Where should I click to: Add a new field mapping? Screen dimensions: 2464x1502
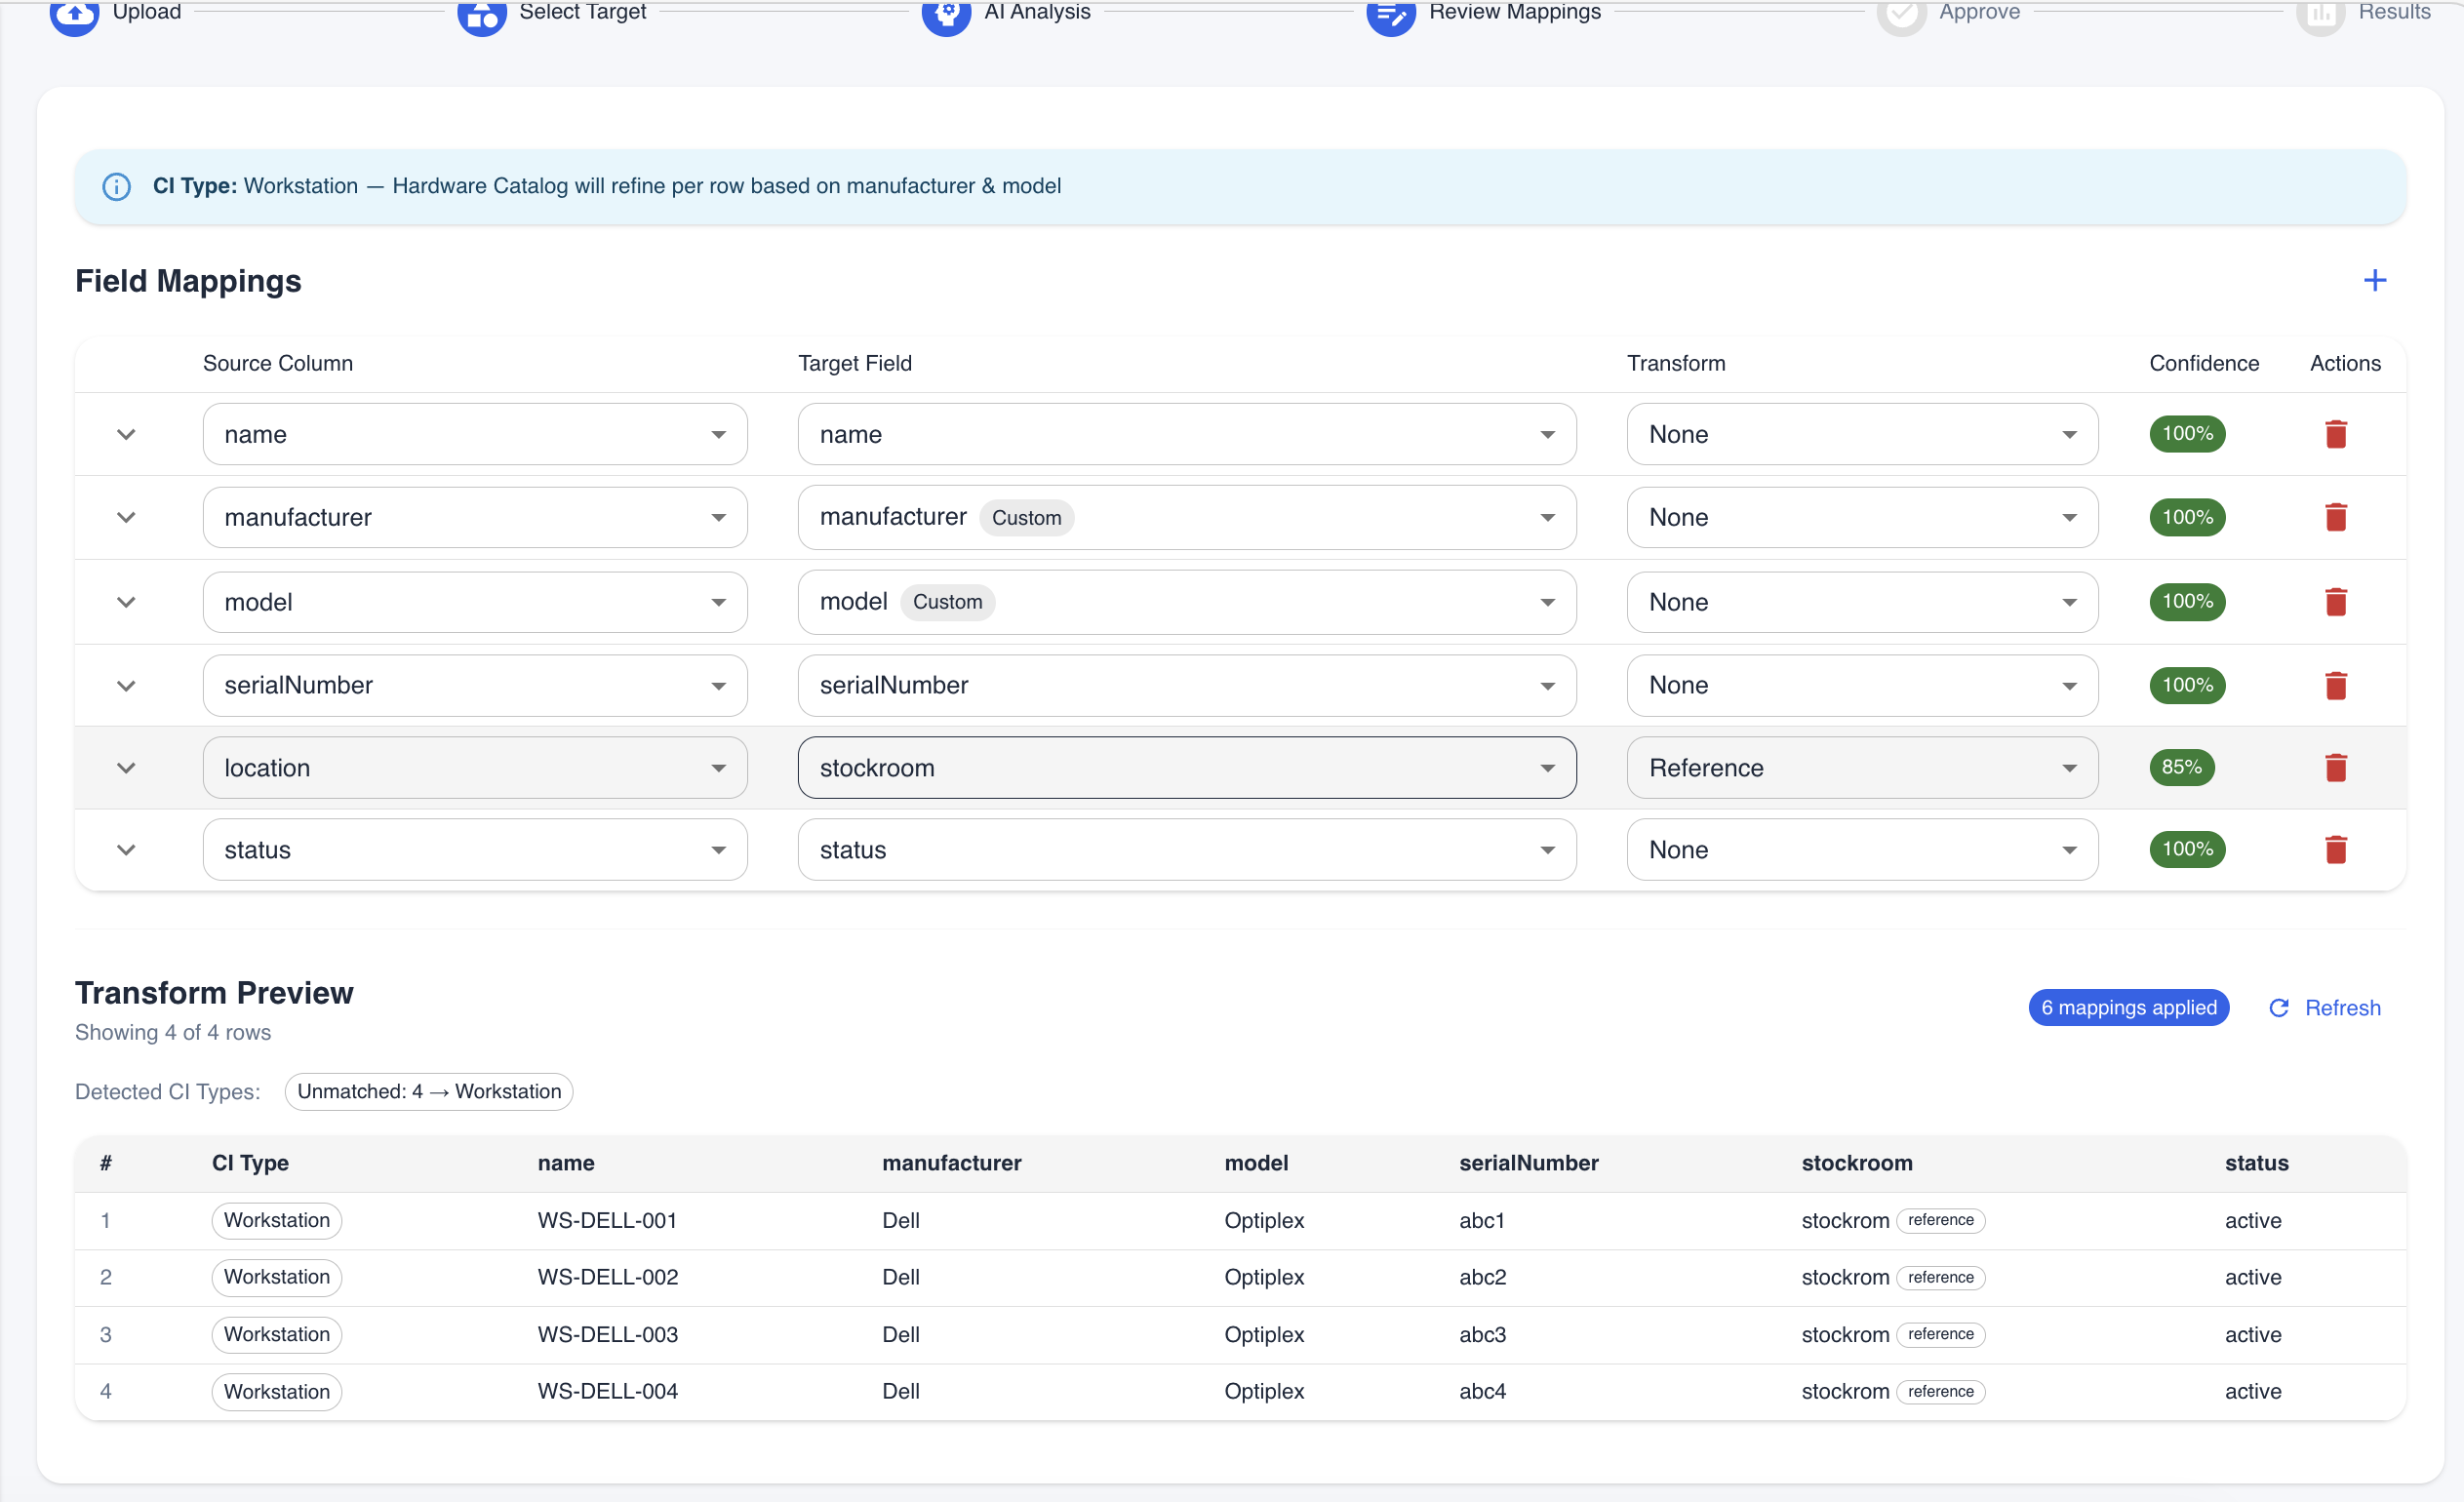click(2374, 280)
